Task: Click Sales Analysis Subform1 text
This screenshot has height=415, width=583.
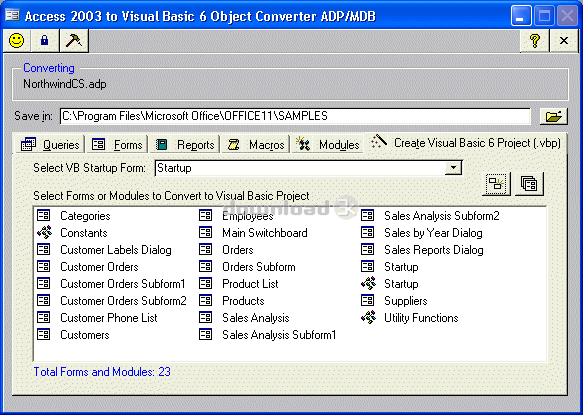Action: (279, 335)
